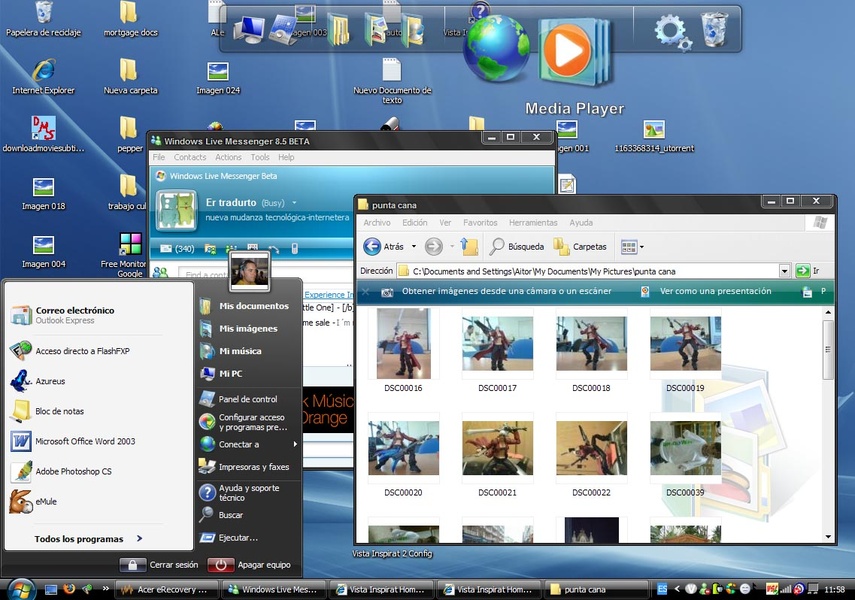Open Ejecutar... in Start menu

(x=228, y=538)
